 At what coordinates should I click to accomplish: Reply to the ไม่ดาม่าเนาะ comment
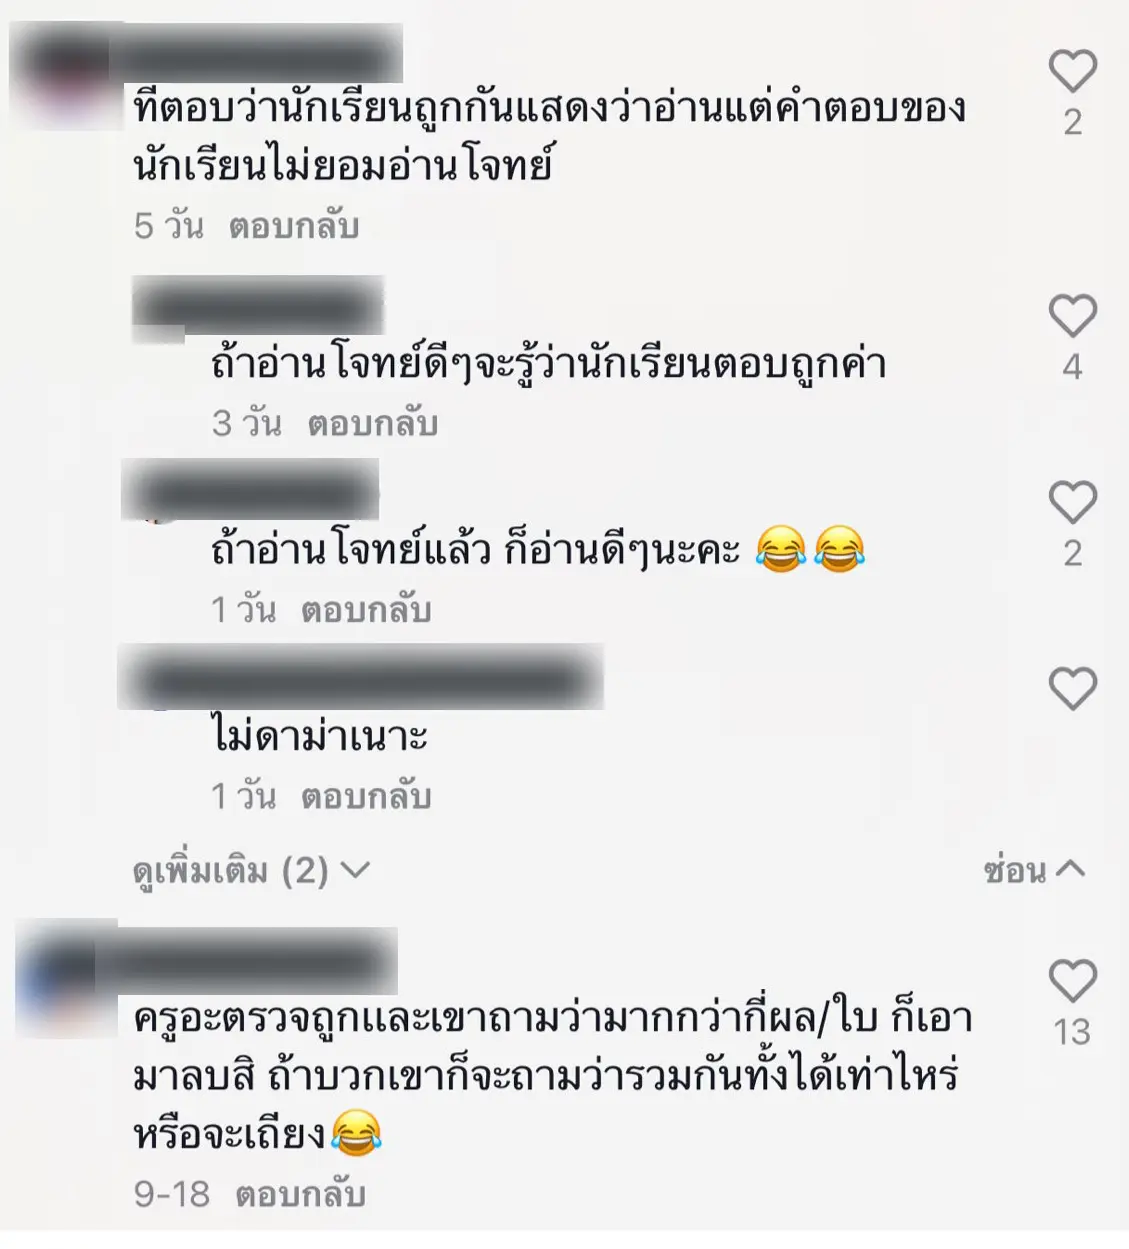pyautogui.click(x=366, y=796)
